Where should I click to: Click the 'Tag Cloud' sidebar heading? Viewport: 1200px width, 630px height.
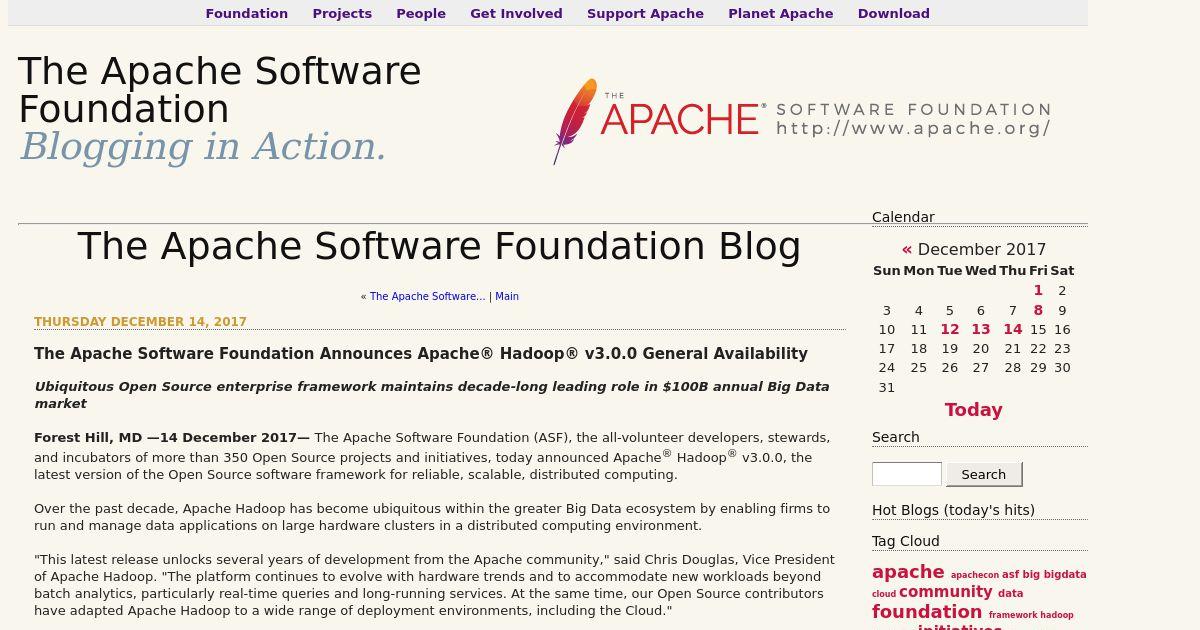(x=906, y=541)
